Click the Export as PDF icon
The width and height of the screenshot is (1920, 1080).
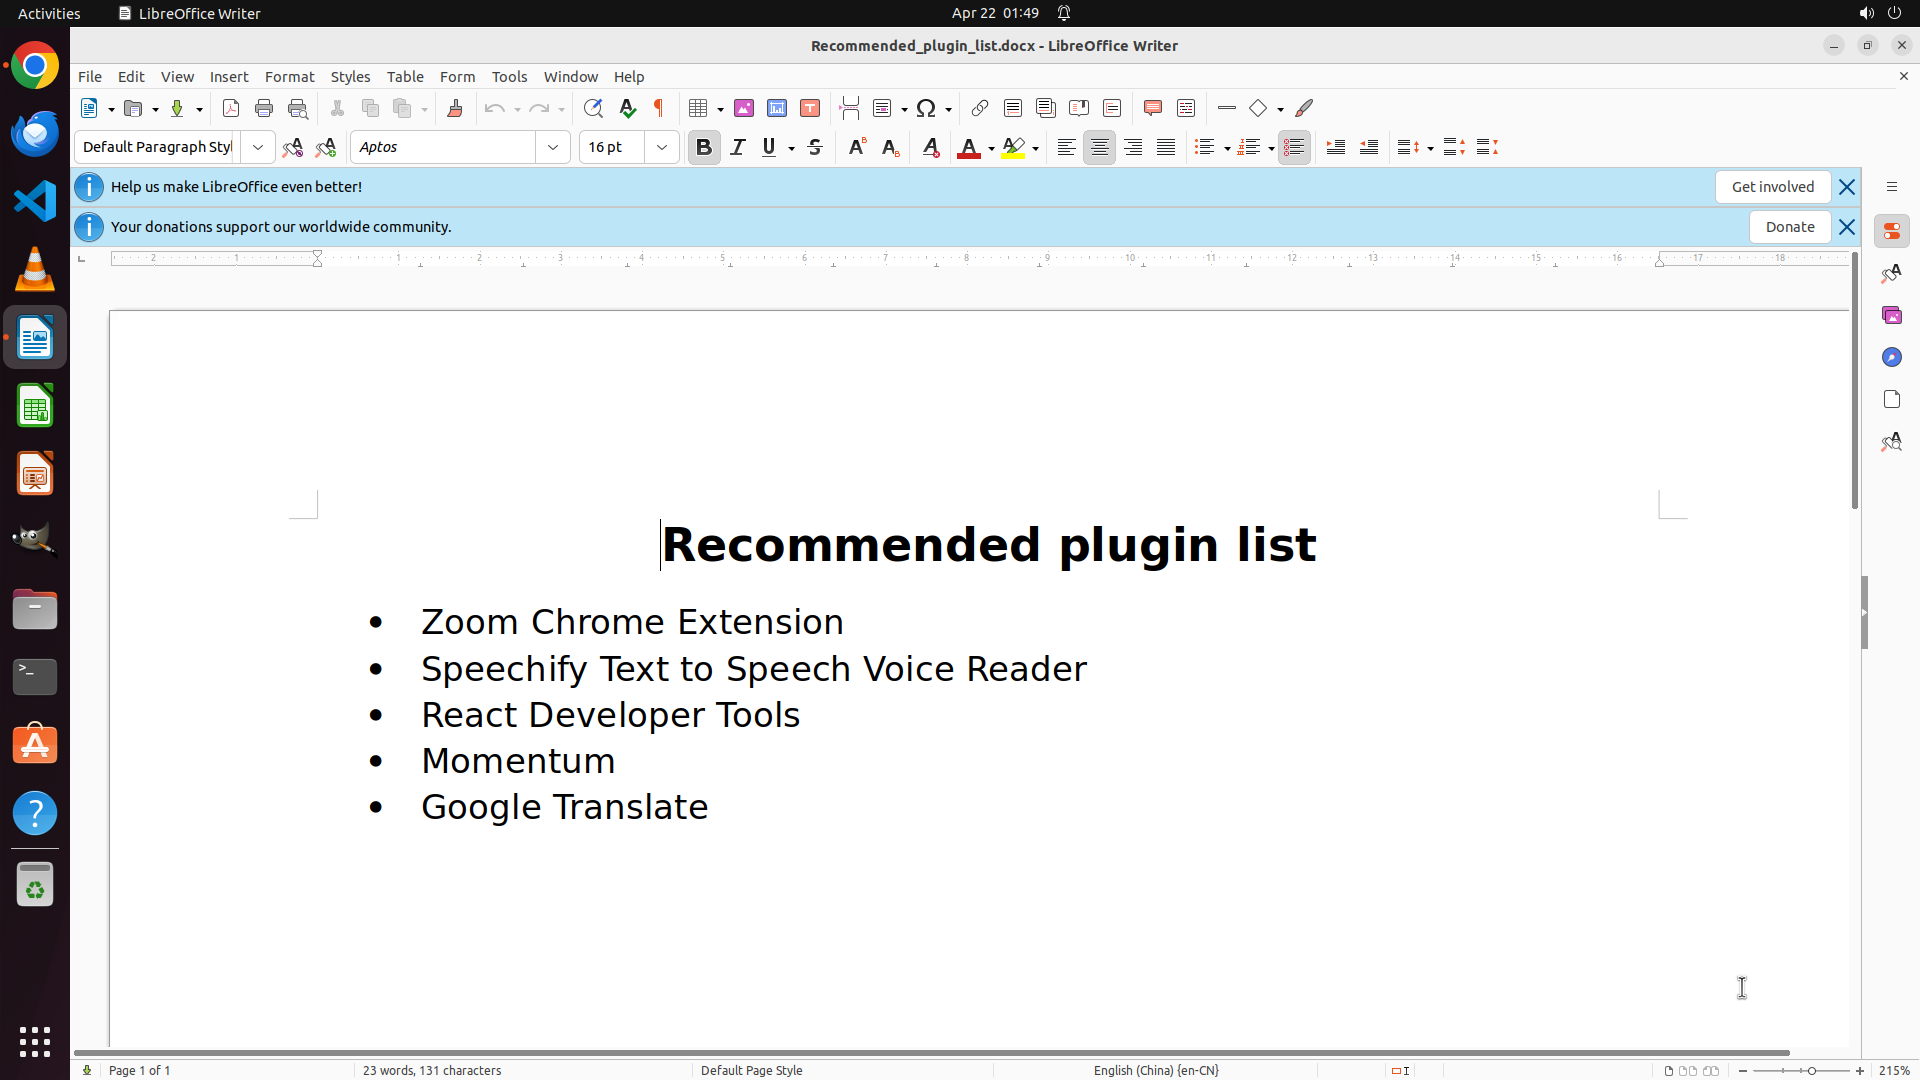pyautogui.click(x=231, y=108)
